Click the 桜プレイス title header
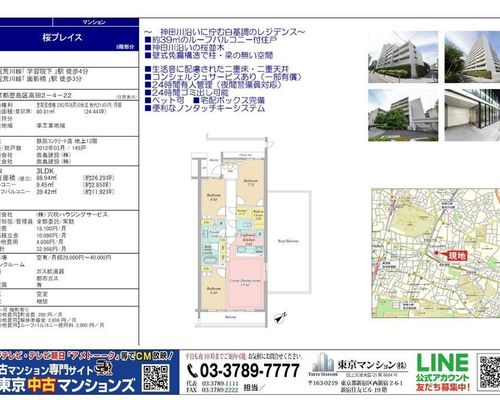The width and height of the screenshot is (500, 400). point(62,37)
